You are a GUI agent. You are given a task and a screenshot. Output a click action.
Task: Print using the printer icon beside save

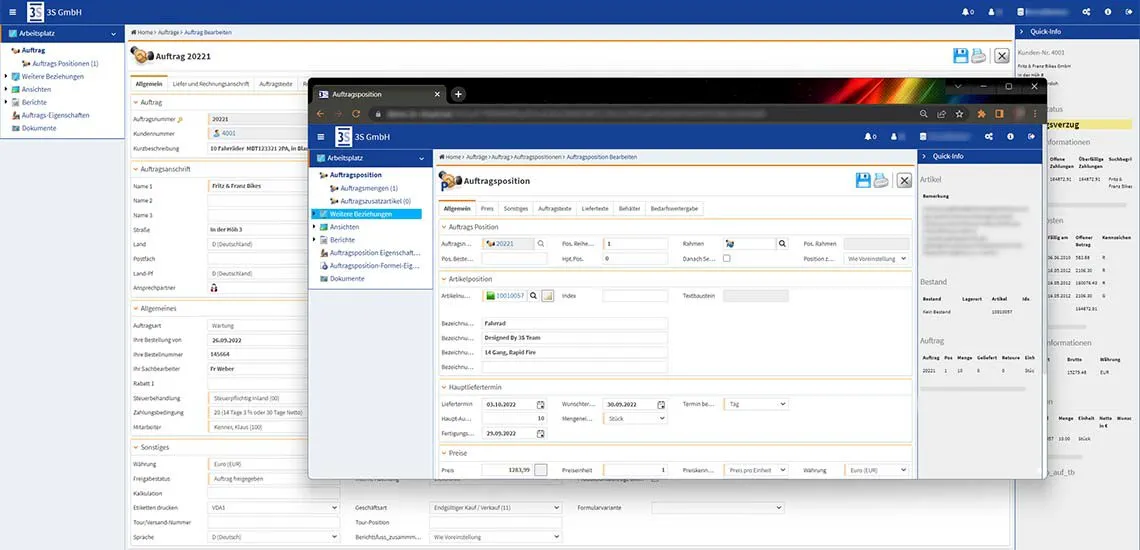coord(880,180)
